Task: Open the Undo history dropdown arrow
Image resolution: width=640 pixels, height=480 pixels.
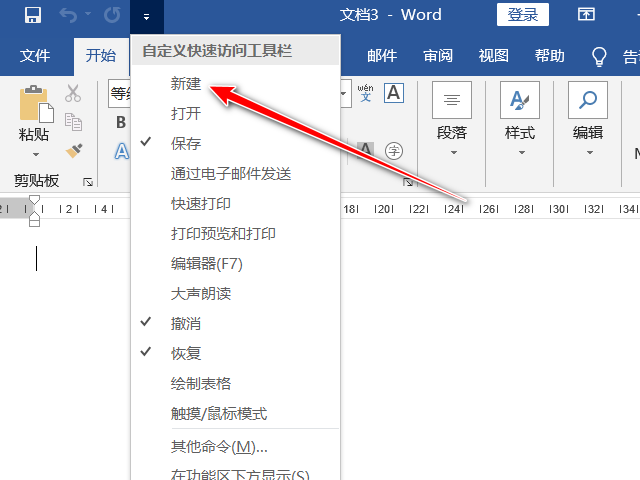Action: click(88, 14)
